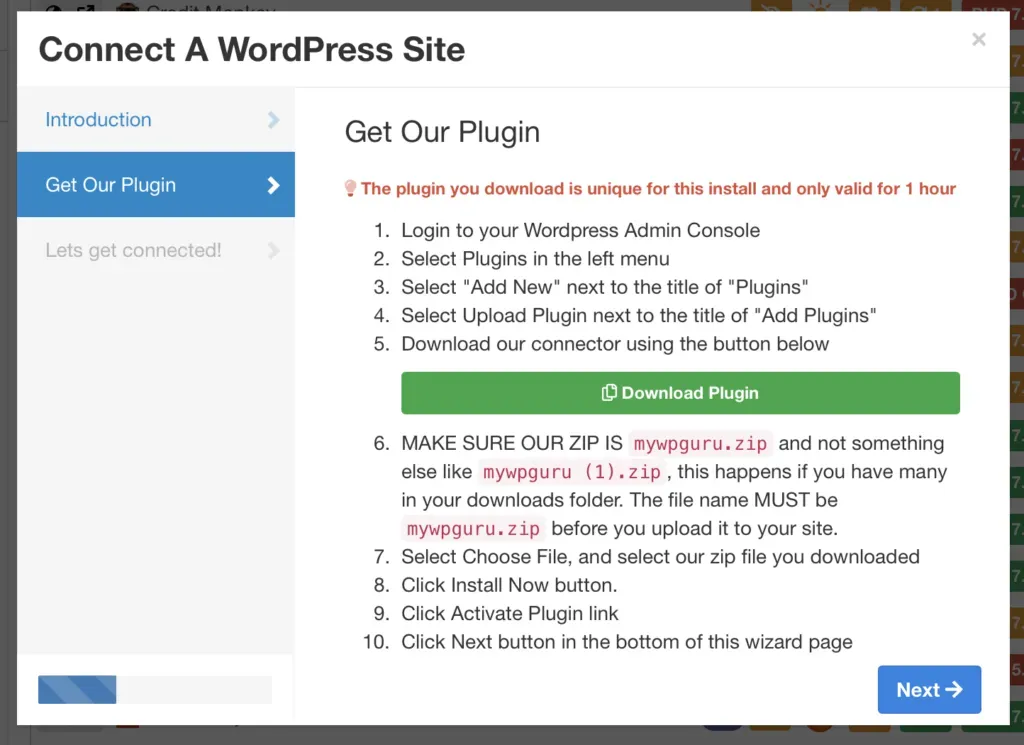Click the progress bar in the bottom-left corner

(155, 689)
